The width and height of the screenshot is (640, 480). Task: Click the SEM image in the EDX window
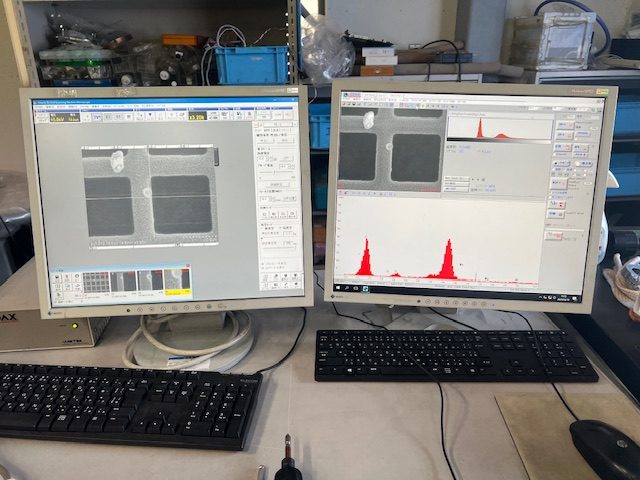(x=391, y=149)
